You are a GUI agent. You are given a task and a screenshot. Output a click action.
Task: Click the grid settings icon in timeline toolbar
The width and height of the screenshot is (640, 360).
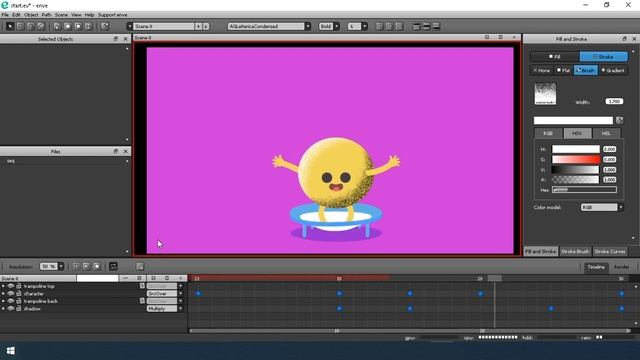[140, 267]
